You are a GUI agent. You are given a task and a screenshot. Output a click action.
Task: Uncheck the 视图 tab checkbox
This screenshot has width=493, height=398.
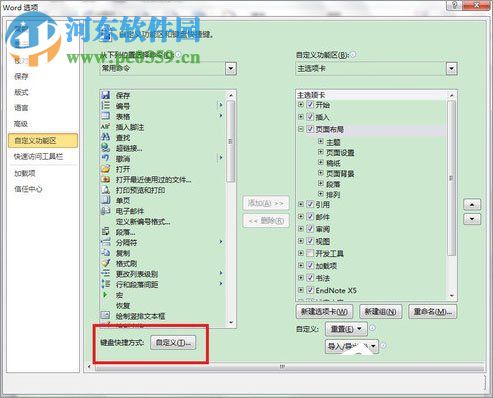[310, 241]
